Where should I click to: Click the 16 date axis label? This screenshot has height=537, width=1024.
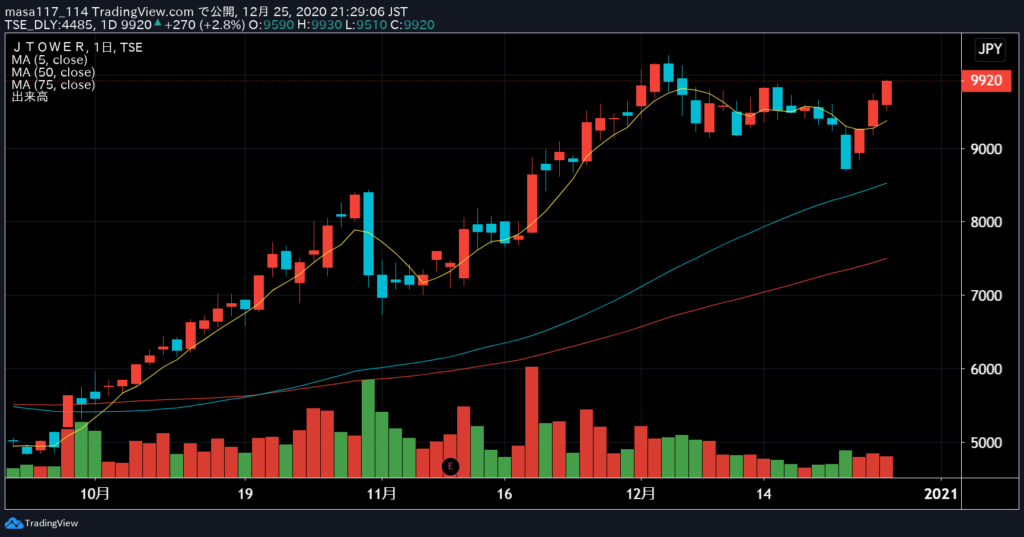click(x=504, y=494)
